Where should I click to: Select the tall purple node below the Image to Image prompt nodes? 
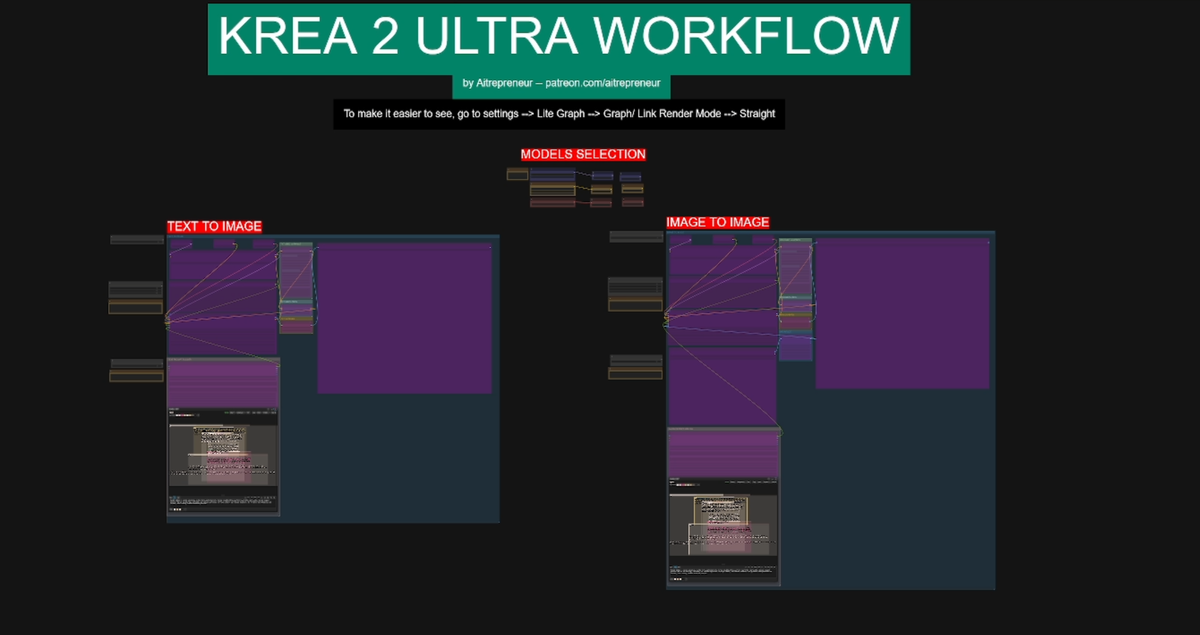pos(722,386)
